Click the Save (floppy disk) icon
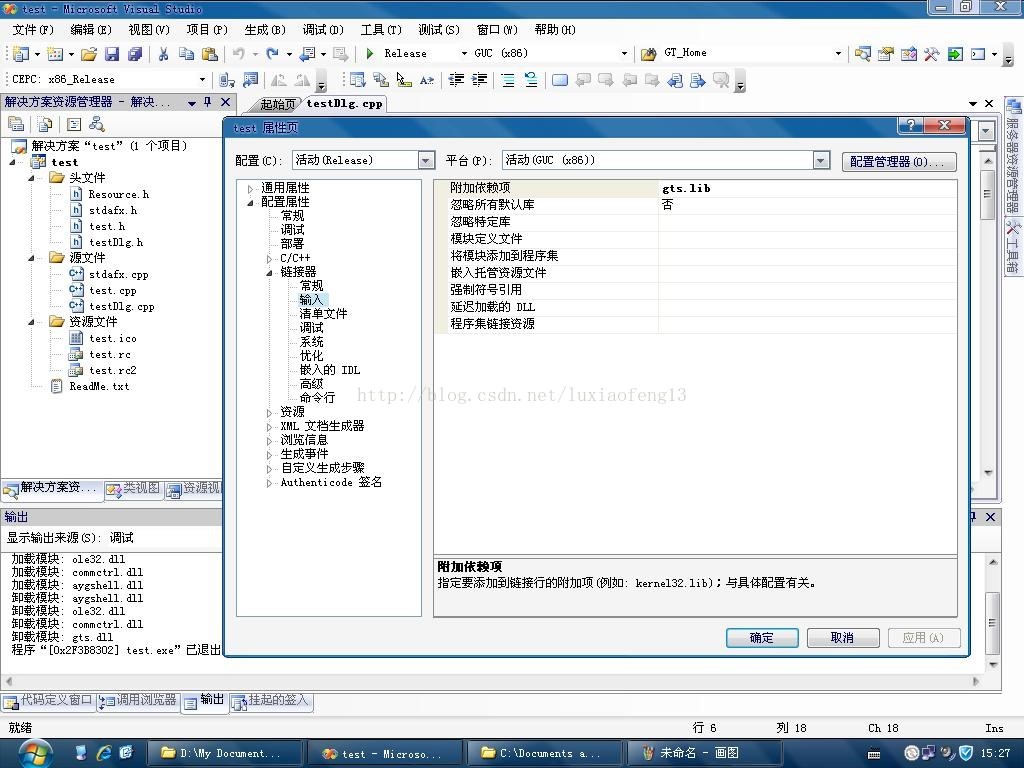Screen dimensions: 1024x768 (x=112, y=54)
